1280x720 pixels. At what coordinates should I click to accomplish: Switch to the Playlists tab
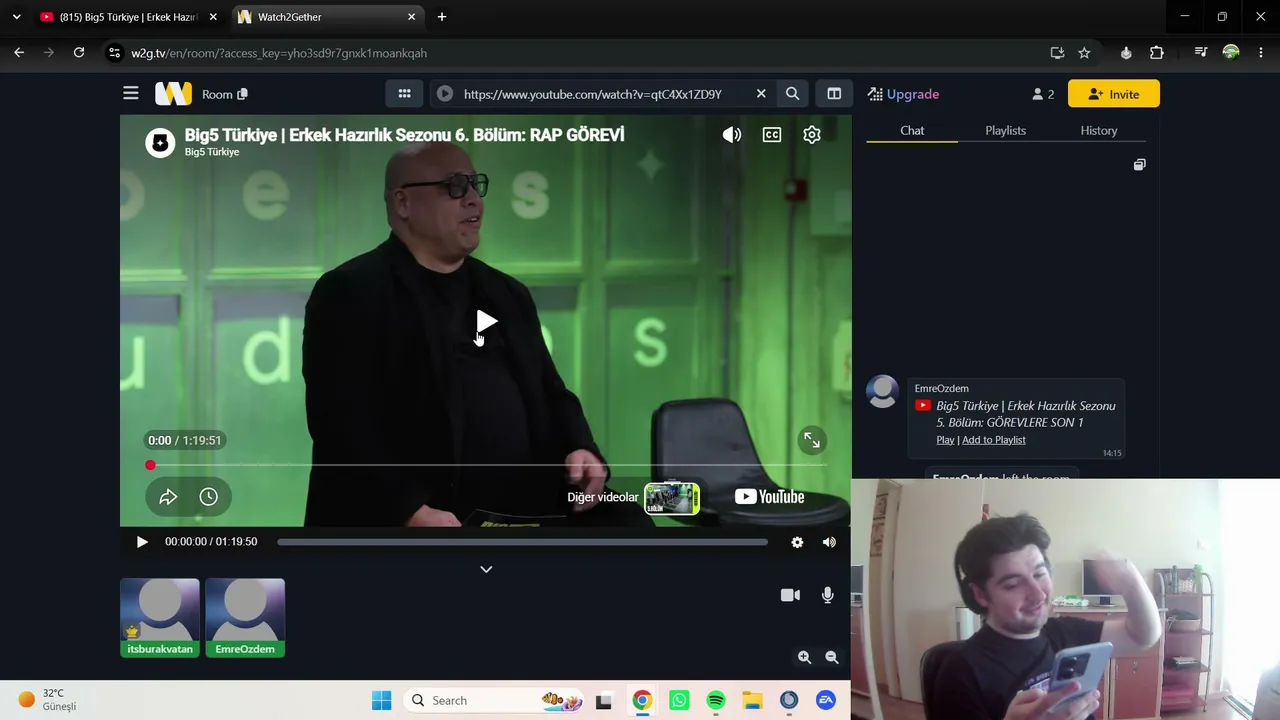(x=1005, y=130)
